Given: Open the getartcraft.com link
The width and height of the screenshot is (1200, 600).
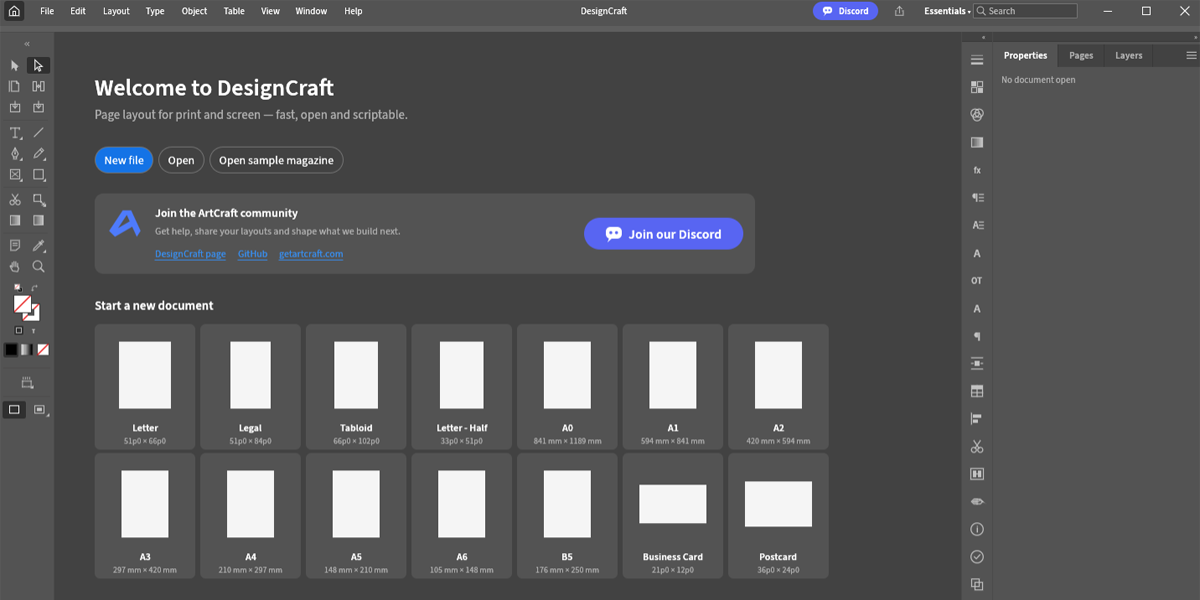Looking at the screenshot, I should point(311,254).
